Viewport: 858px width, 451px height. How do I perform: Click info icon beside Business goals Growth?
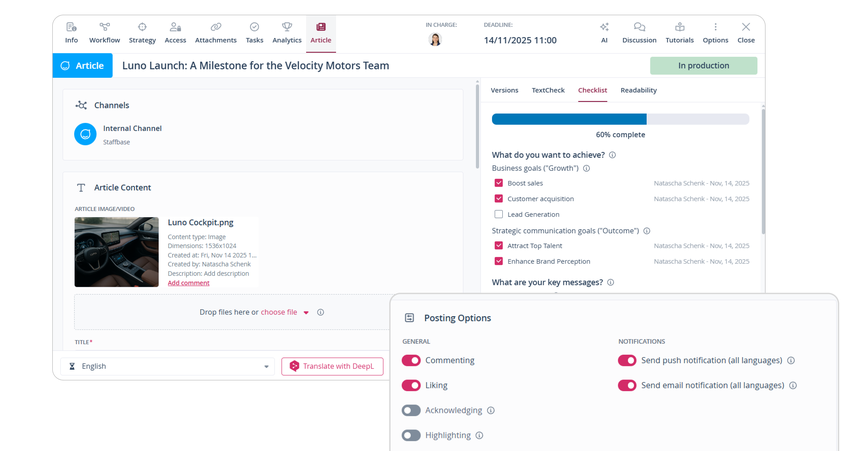click(x=587, y=169)
